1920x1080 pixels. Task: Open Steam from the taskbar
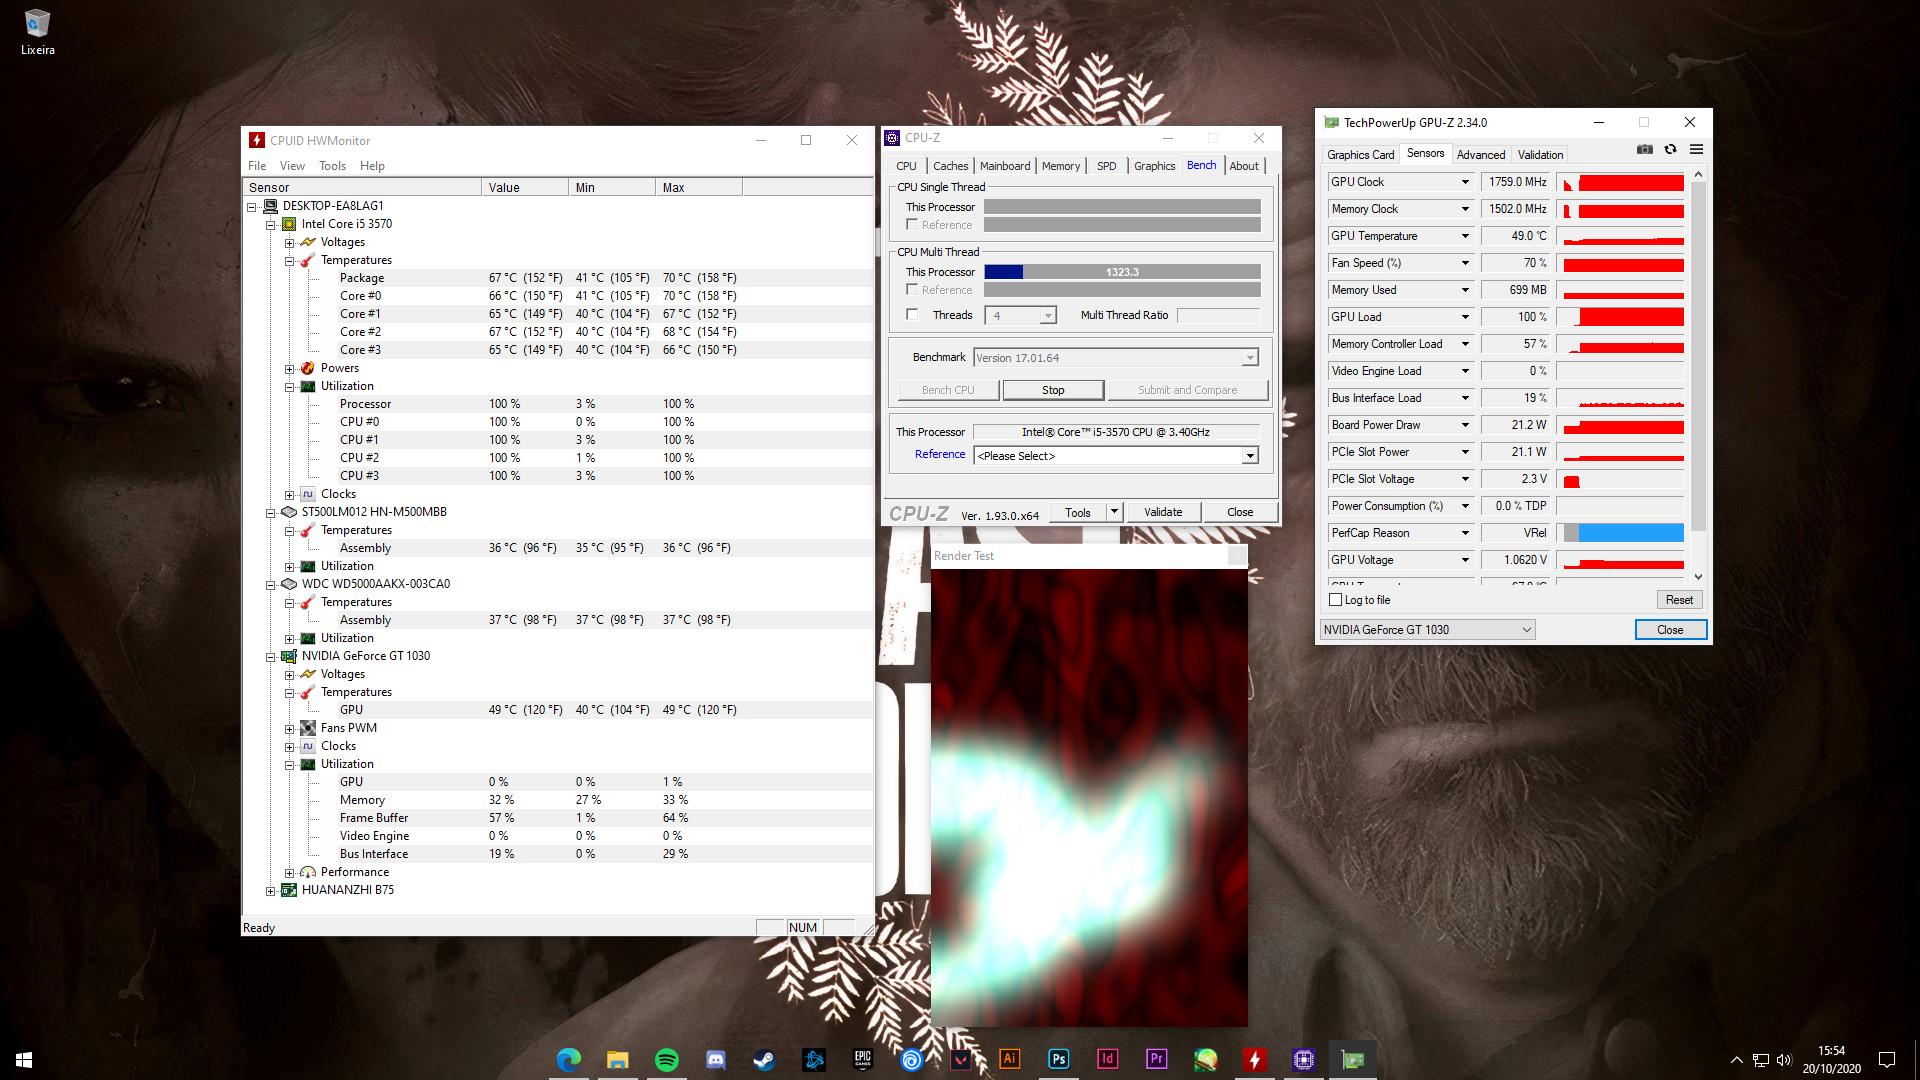[x=764, y=1059]
